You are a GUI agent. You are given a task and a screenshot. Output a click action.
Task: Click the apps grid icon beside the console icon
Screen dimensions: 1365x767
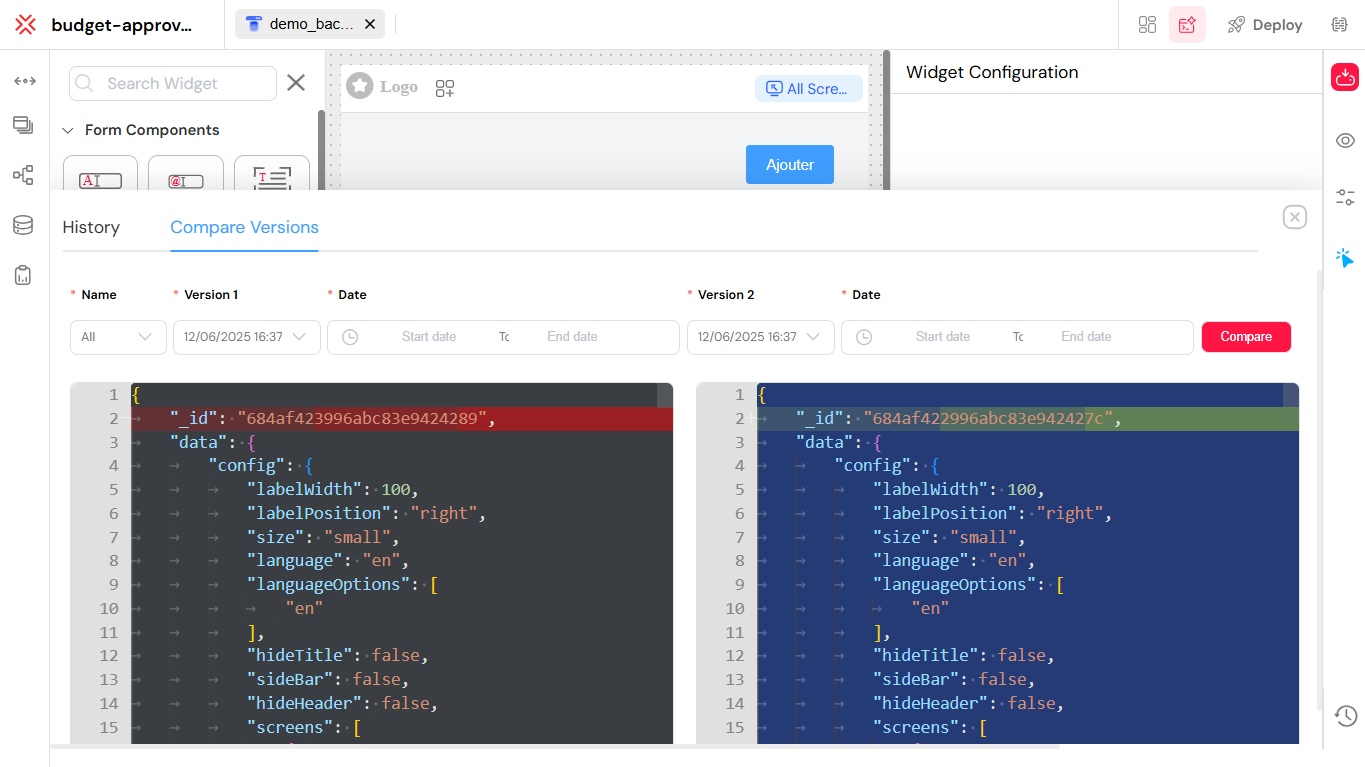(x=1147, y=24)
